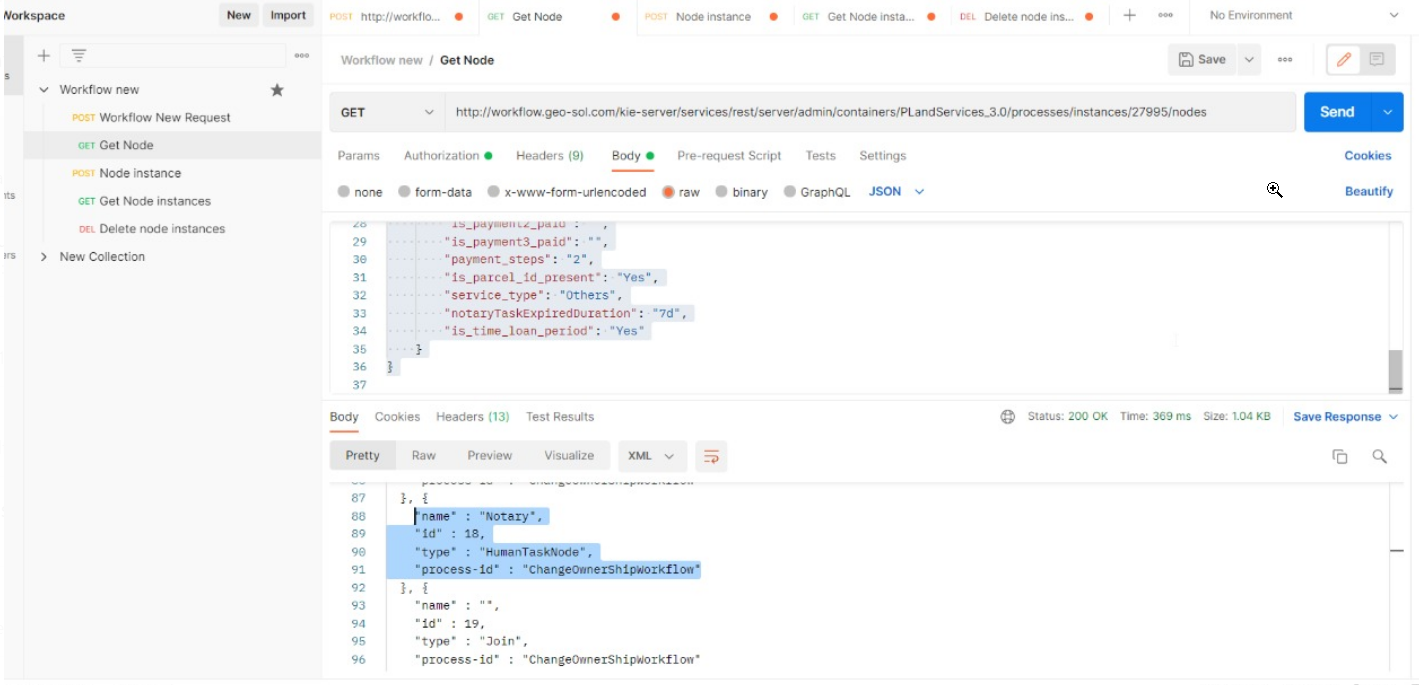This screenshot has width=1419, height=685.
Task: Open the Settings tab
Action: tap(882, 156)
